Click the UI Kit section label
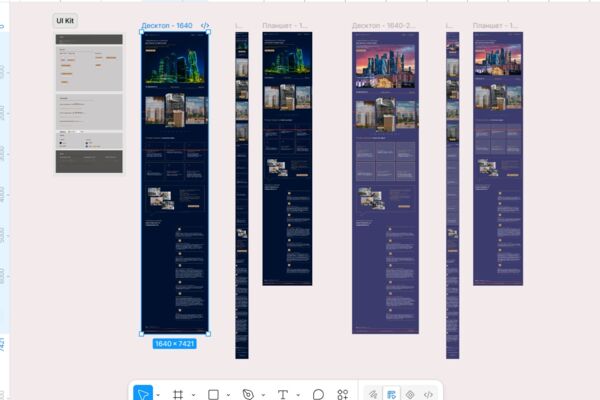600x400 pixels. point(65,21)
